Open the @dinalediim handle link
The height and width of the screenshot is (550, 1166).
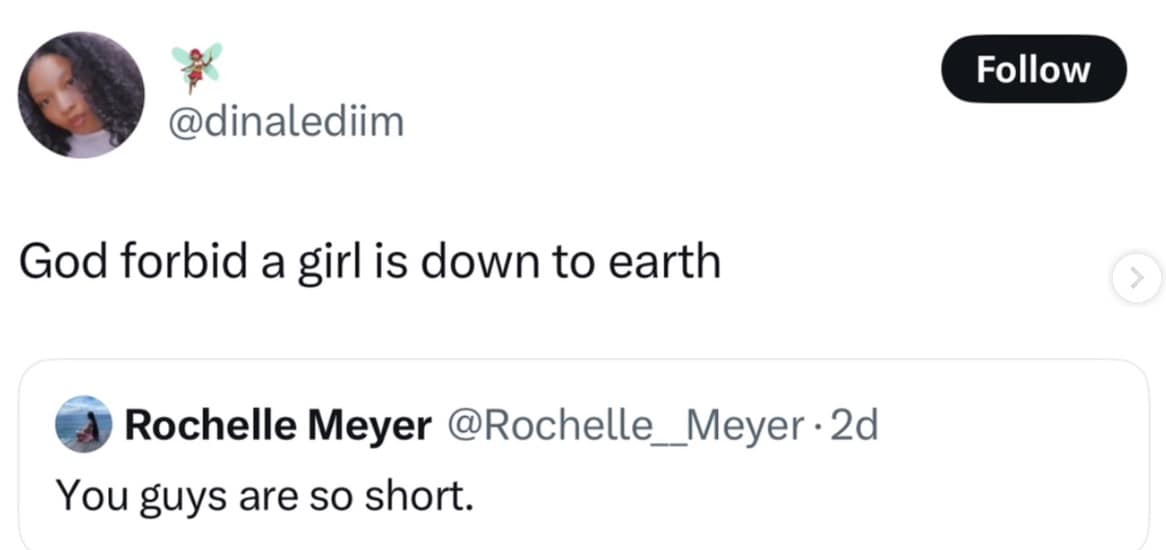[x=289, y=123]
